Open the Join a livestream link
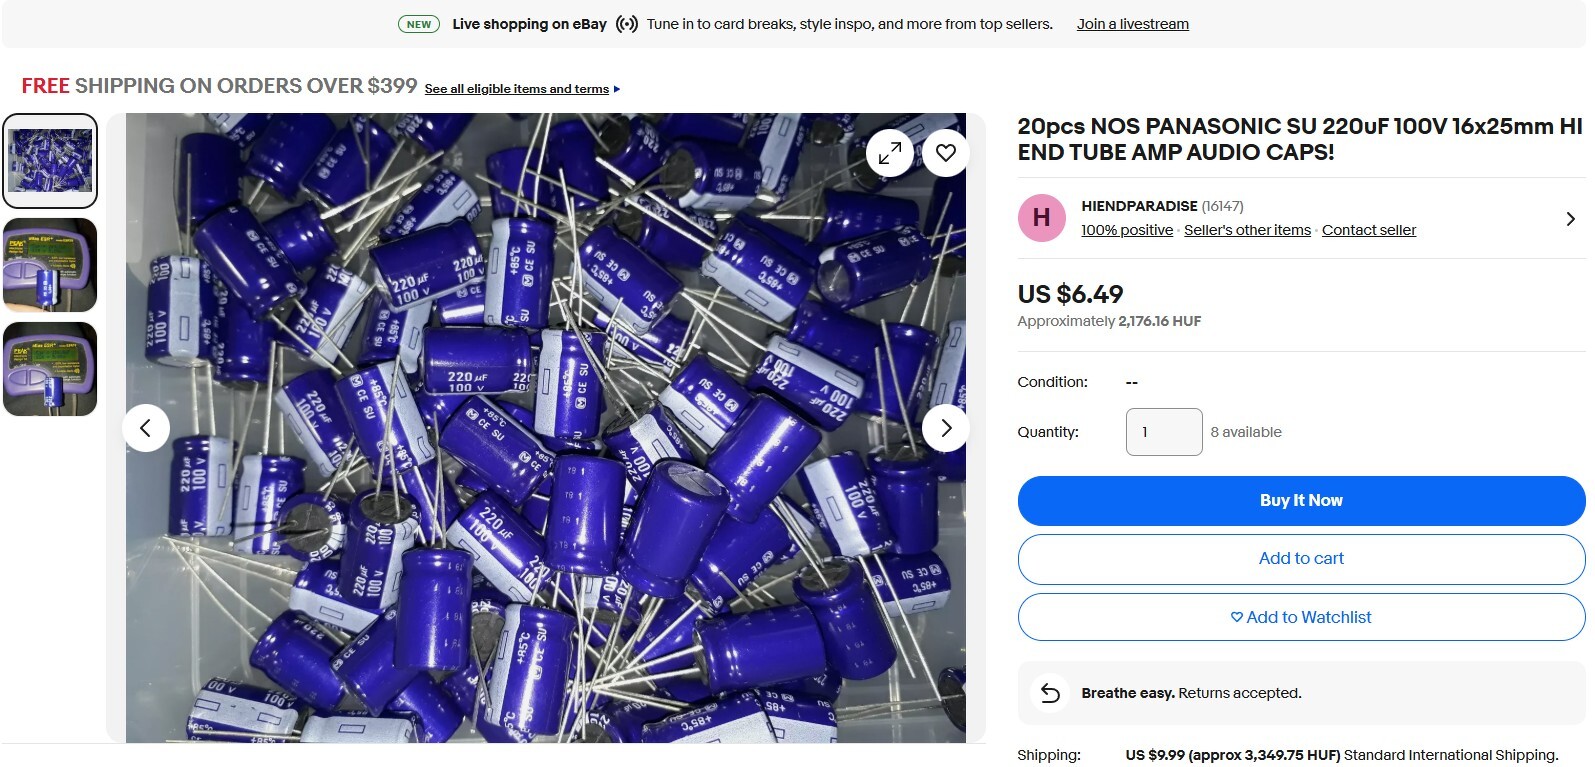 coord(1133,24)
